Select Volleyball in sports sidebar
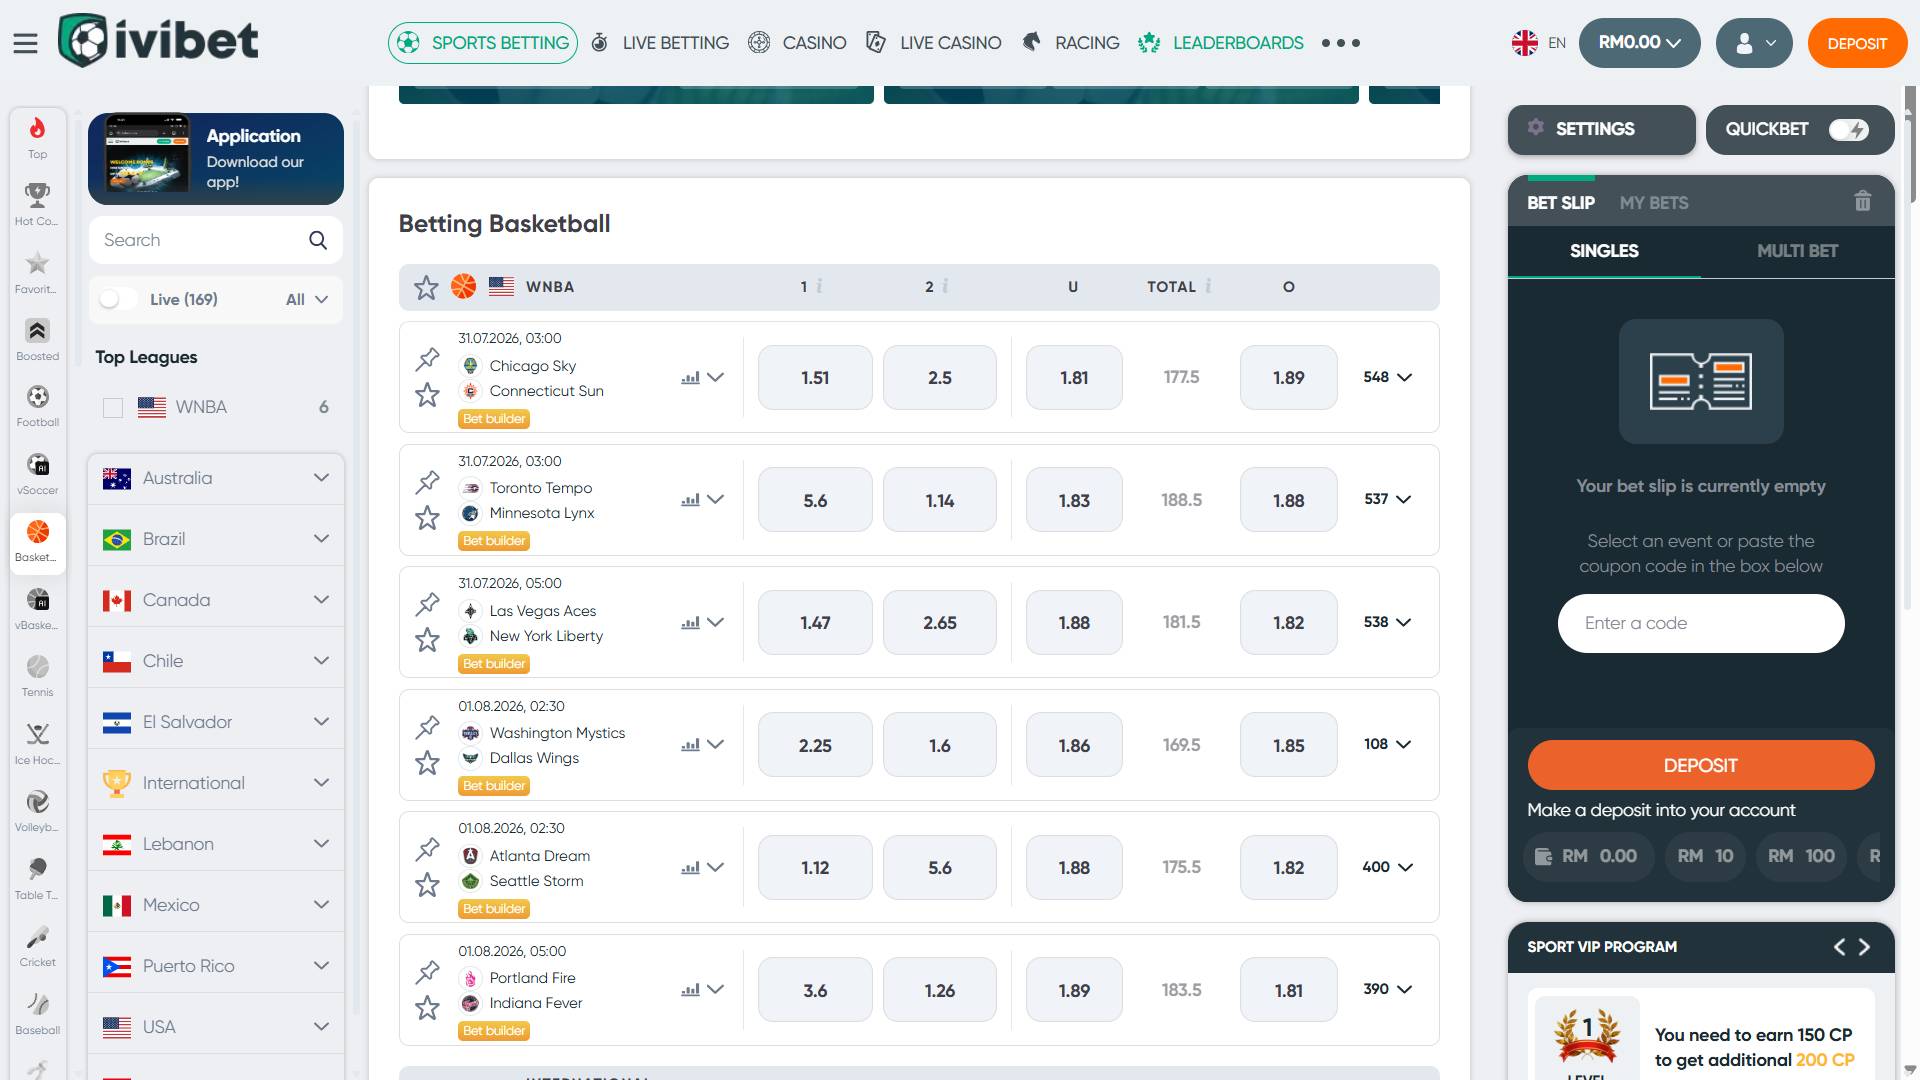The image size is (1920, 1080). tap(38, 811)
